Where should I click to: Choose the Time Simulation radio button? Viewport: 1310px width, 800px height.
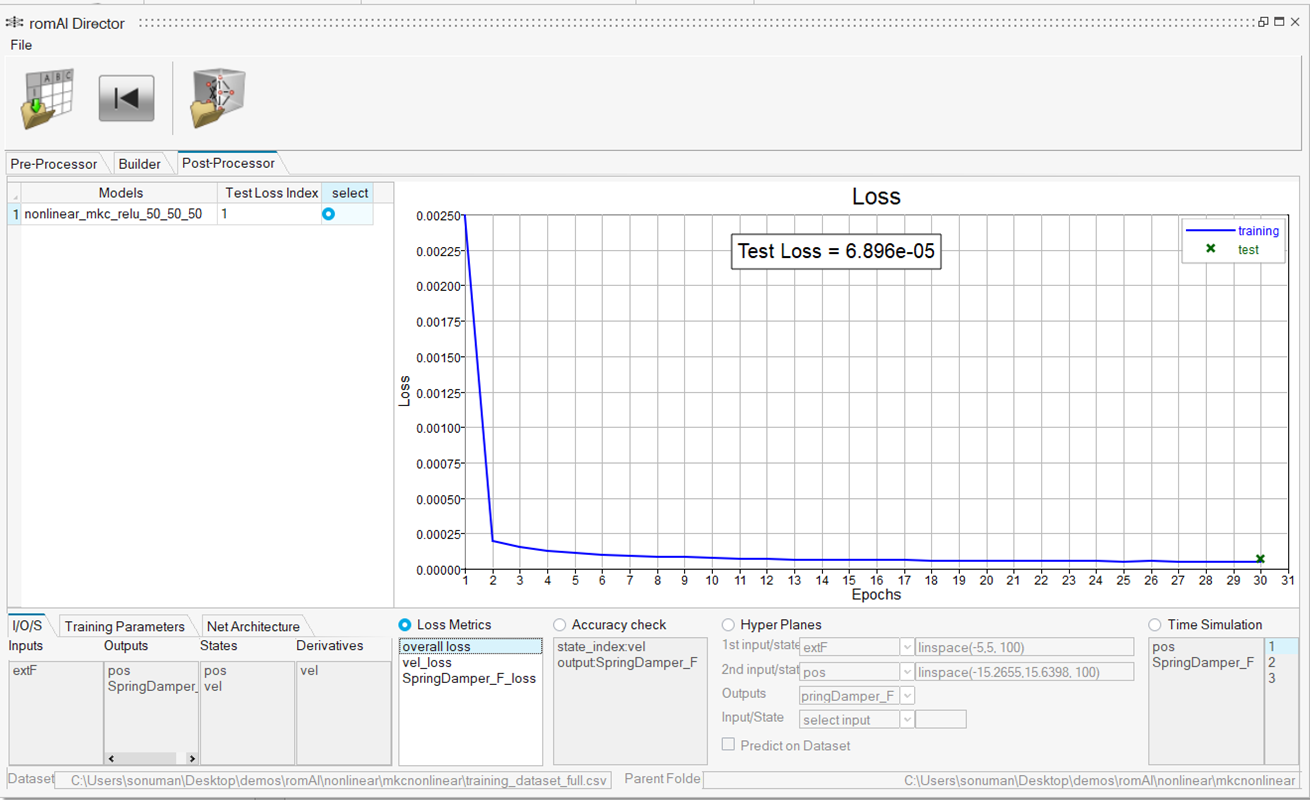[1155, 625]
